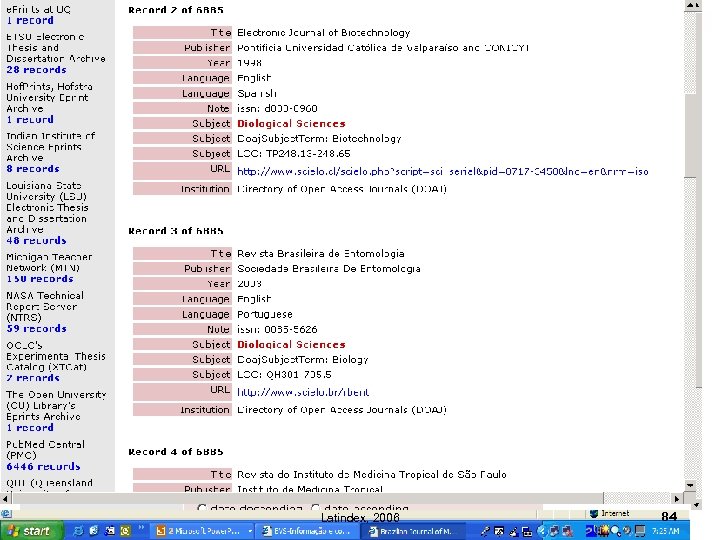Click year '2003' in Record 3
Screen dimensions: 720x540
click(x=249, y=284)
